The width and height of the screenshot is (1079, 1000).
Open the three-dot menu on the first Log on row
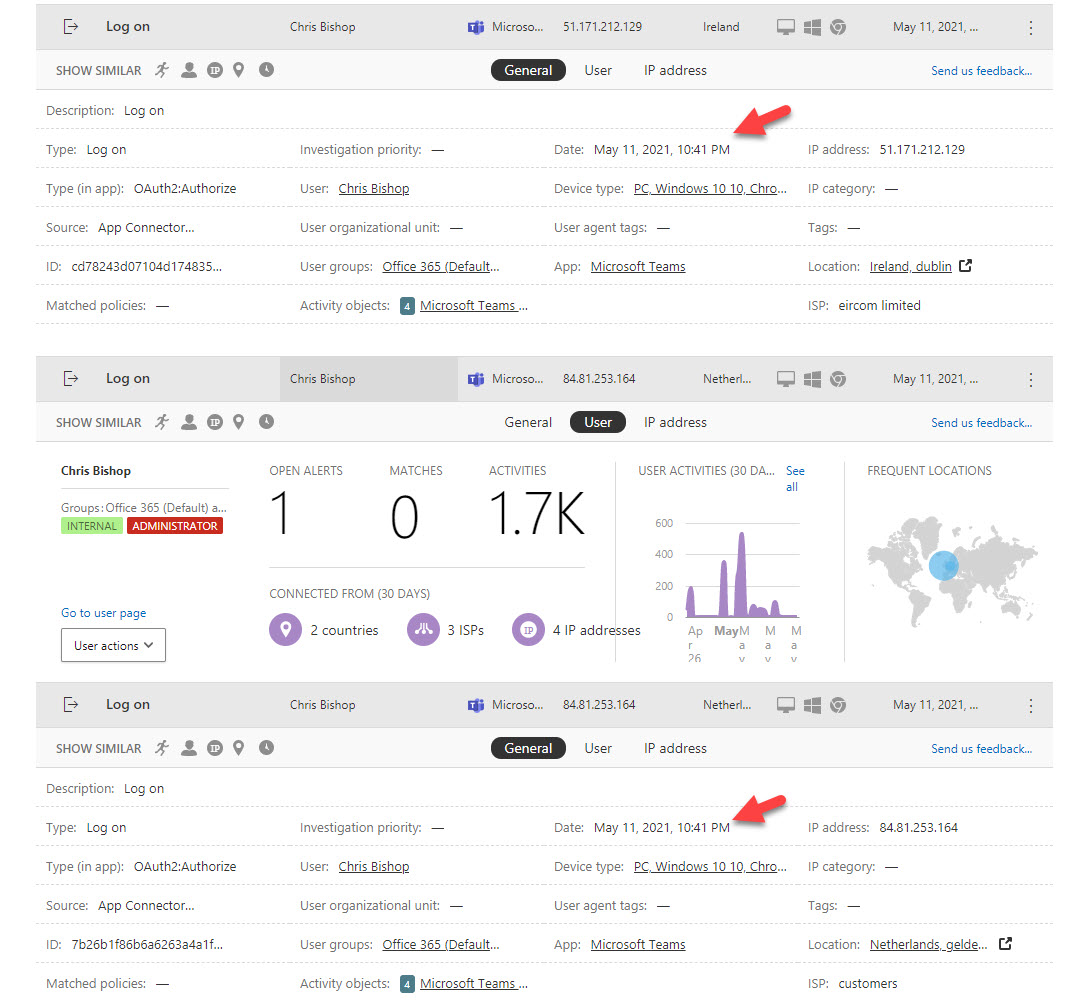coord(1031,28)
